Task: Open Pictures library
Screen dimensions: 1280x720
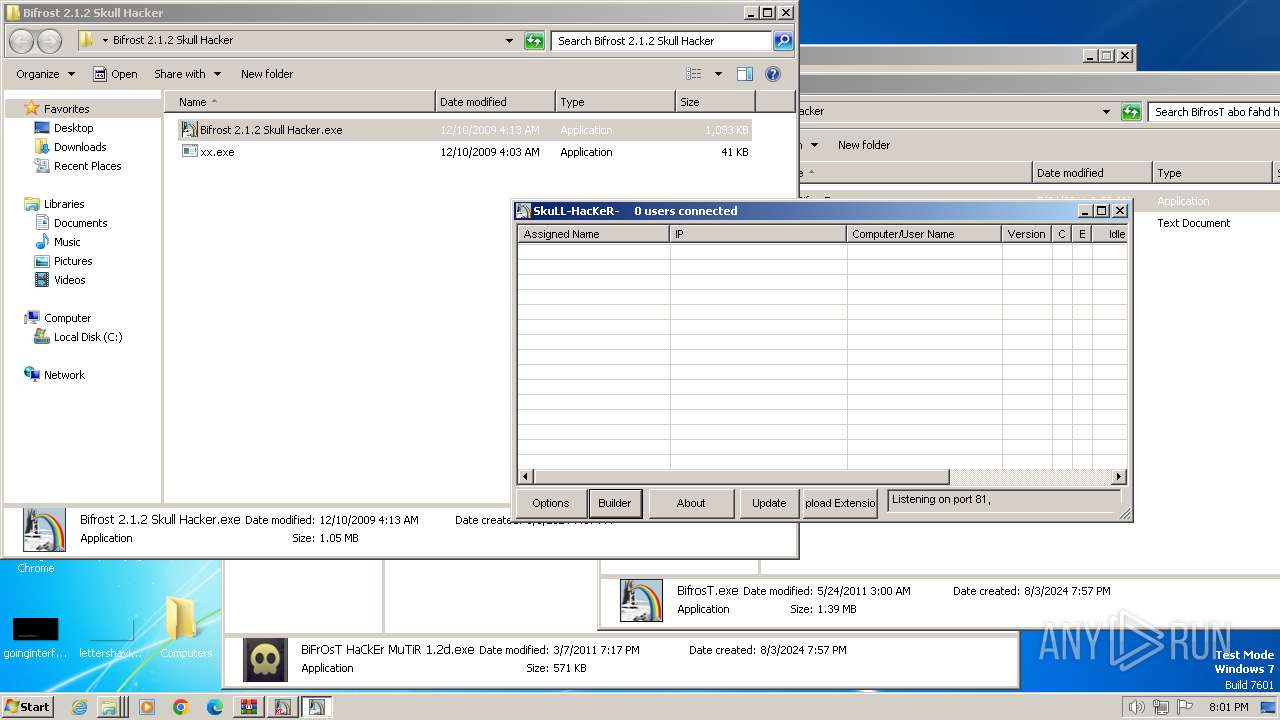Action: pyautogui.click(x=73, y=261)
